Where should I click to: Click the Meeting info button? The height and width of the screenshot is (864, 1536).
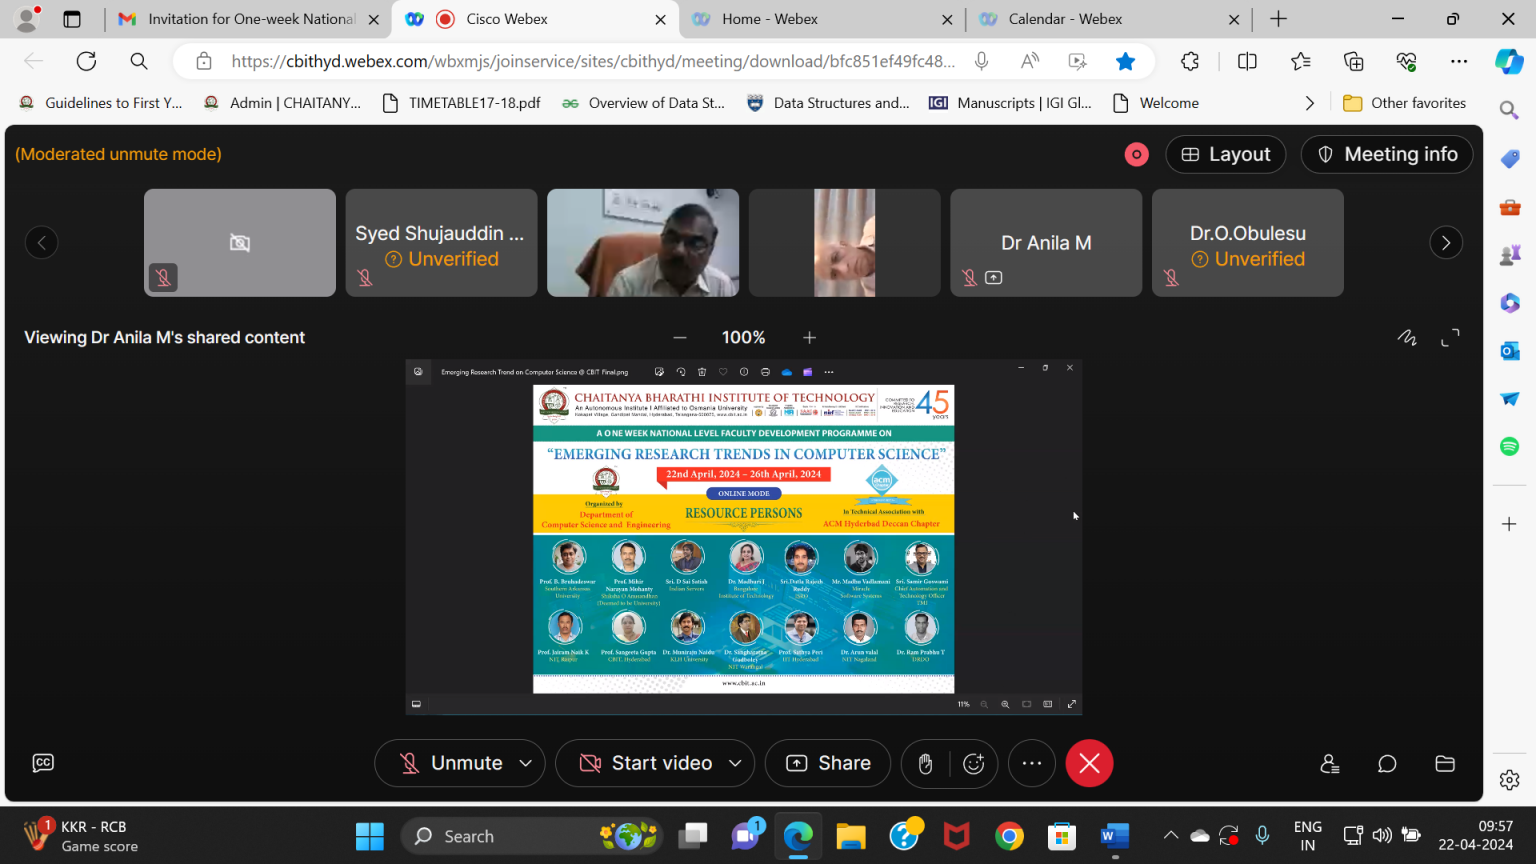[1386, 154]
